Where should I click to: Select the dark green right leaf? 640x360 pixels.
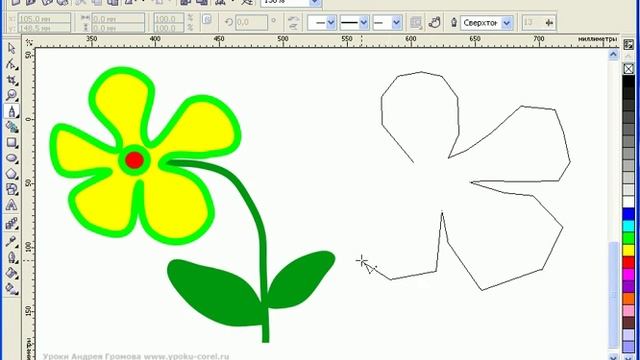(302, 280)
